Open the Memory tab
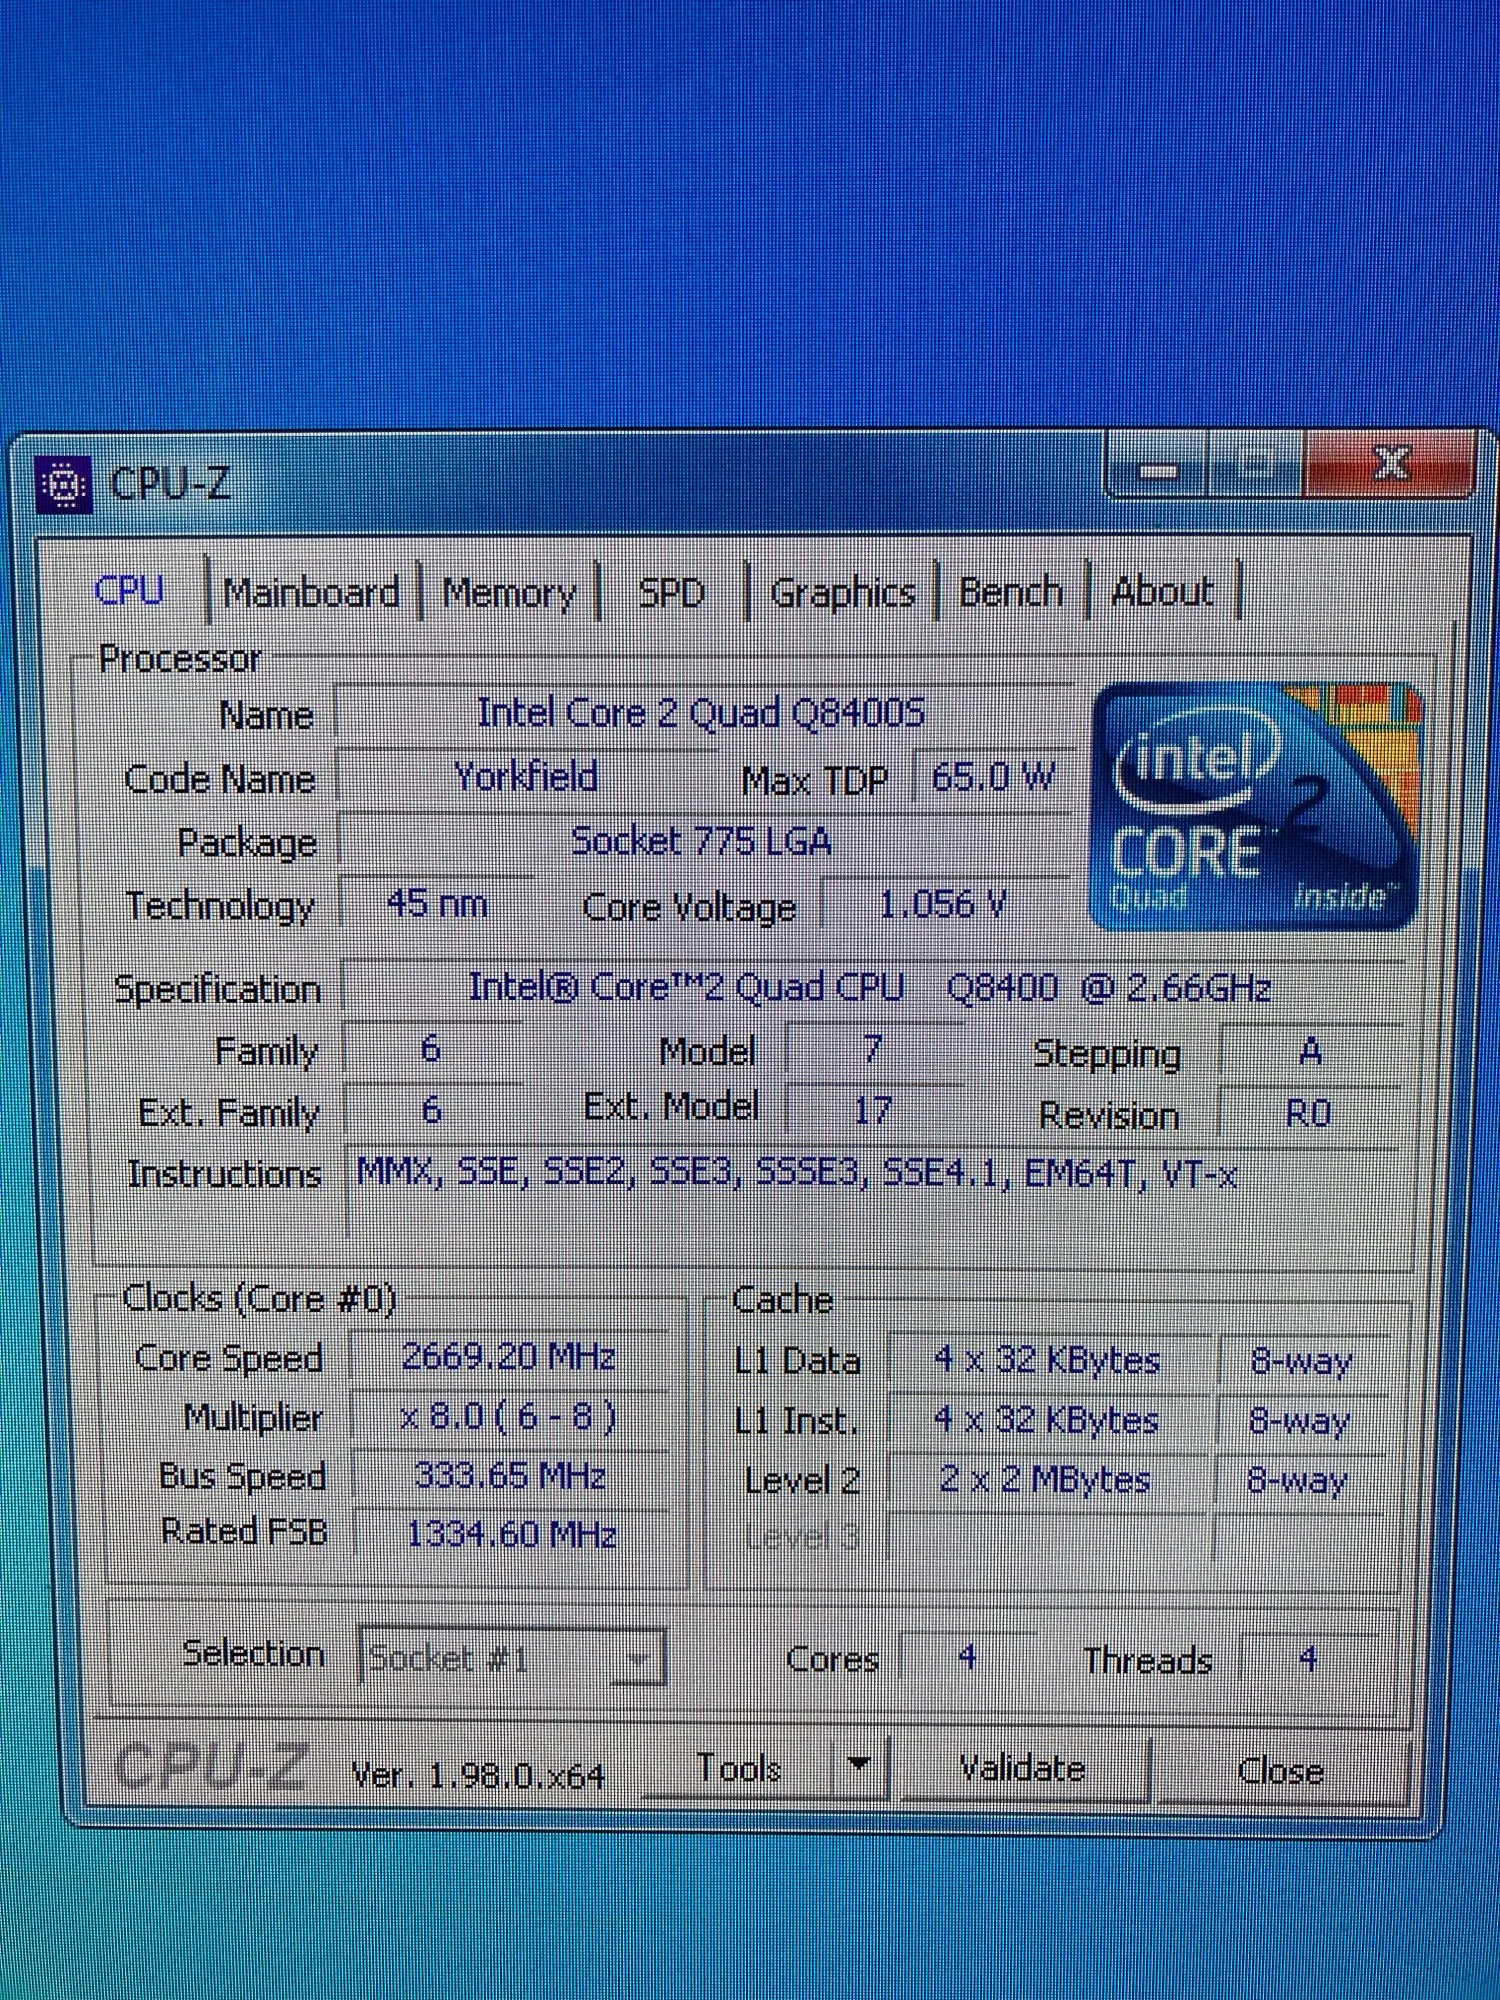Image resolution: width=1500 pixels, height=2000 pixels. (x=509, y=593)
